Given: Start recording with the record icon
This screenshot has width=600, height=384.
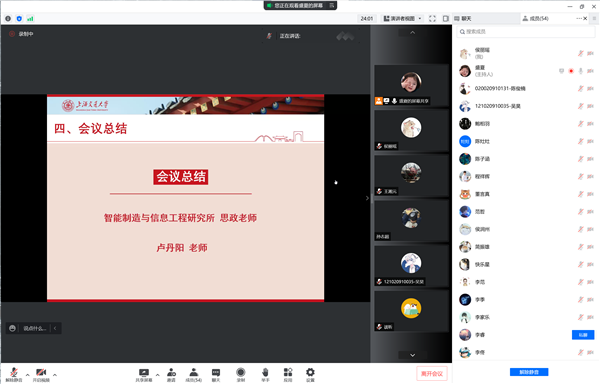Looking at the screenshot, I should pos(241,374).
